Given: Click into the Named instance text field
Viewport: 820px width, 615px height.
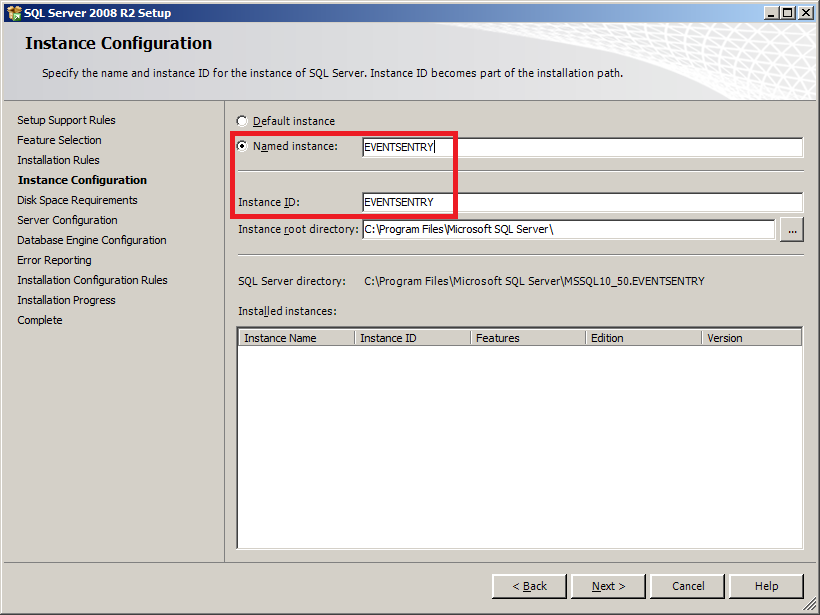Looking at the screenshot, I should tap(582, 147).
